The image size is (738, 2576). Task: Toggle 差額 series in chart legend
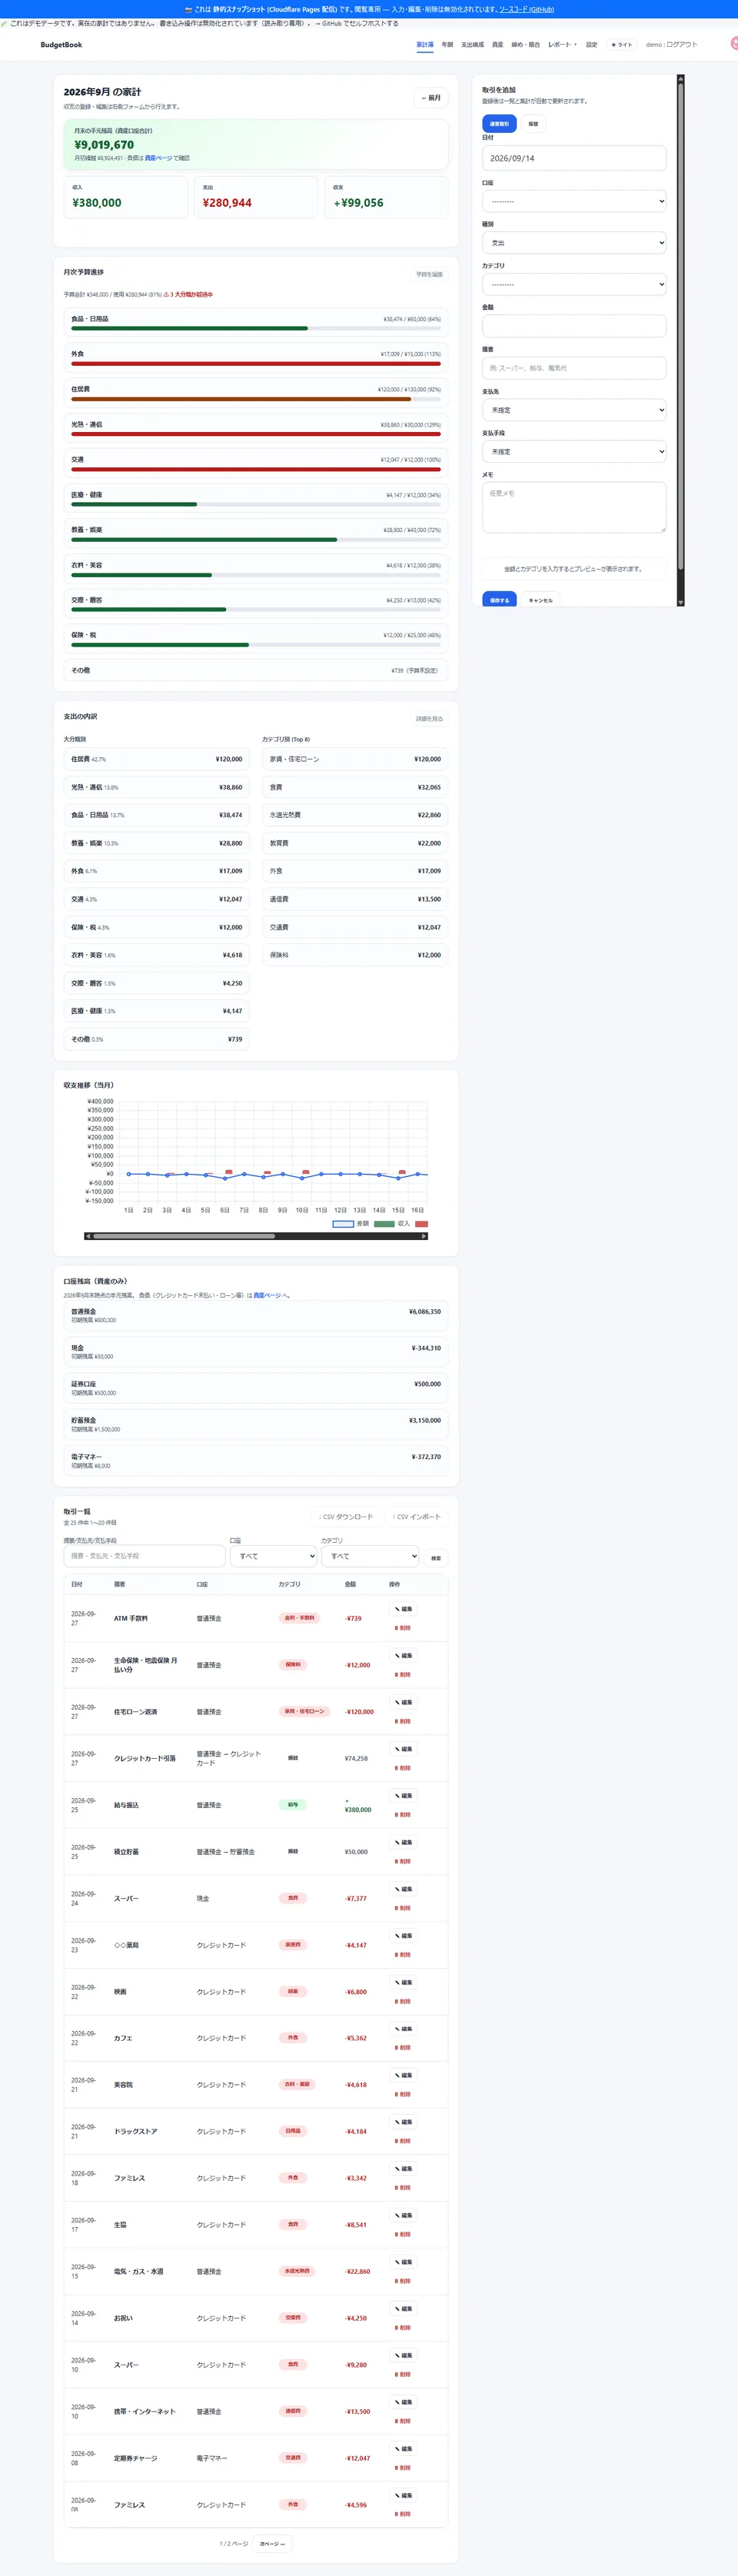pos(350,1224)
